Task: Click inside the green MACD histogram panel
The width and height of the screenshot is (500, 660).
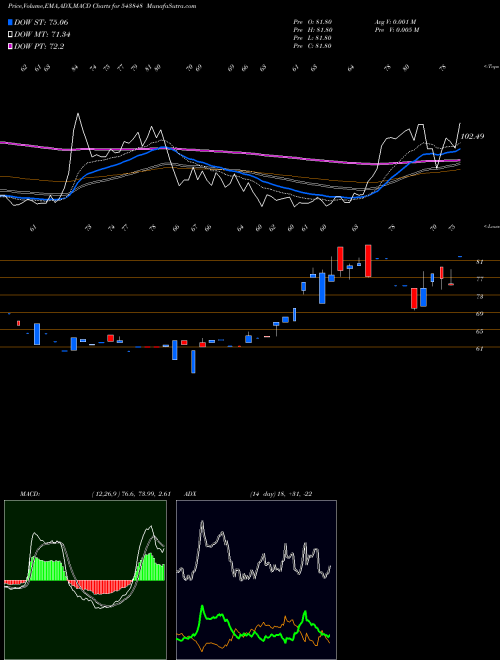Action: pyautogui.click(x=85, y=580)
